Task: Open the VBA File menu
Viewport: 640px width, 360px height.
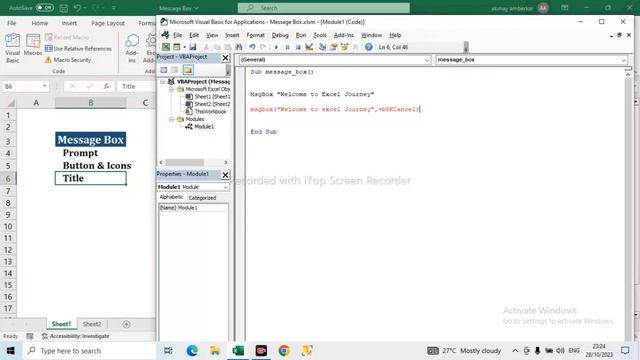Action: tap(178, 35)
